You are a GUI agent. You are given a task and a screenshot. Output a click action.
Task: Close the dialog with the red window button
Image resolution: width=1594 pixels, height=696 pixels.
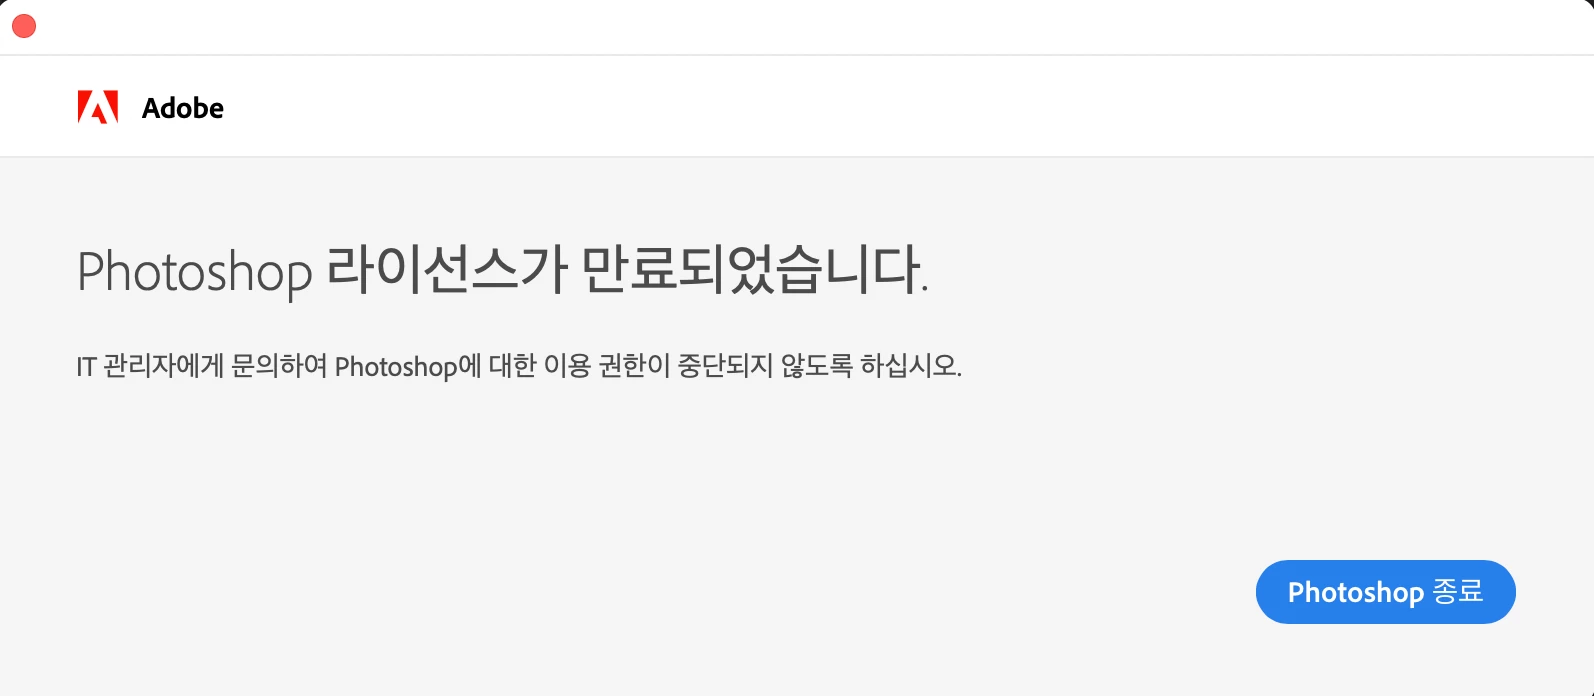point(24,27)
